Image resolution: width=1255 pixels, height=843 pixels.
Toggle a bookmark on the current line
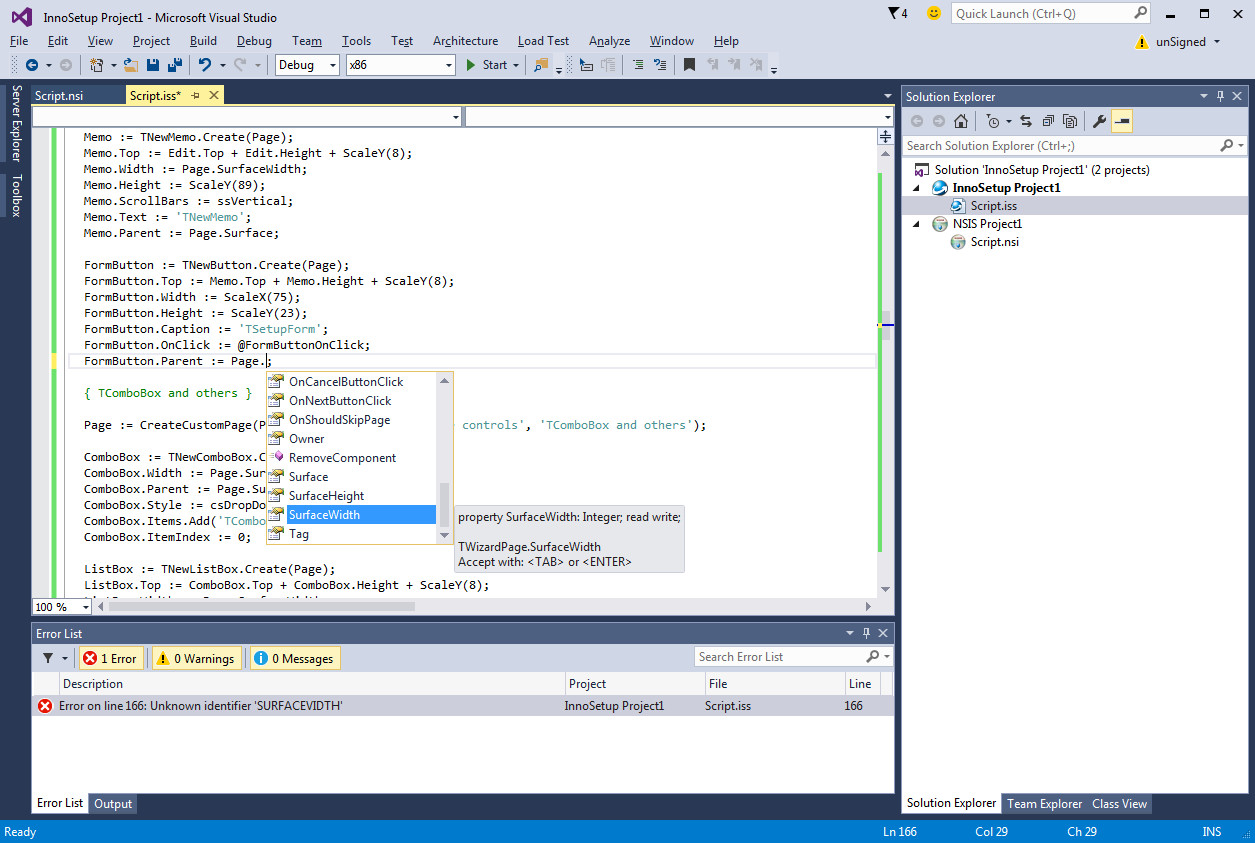click(689, 65)
